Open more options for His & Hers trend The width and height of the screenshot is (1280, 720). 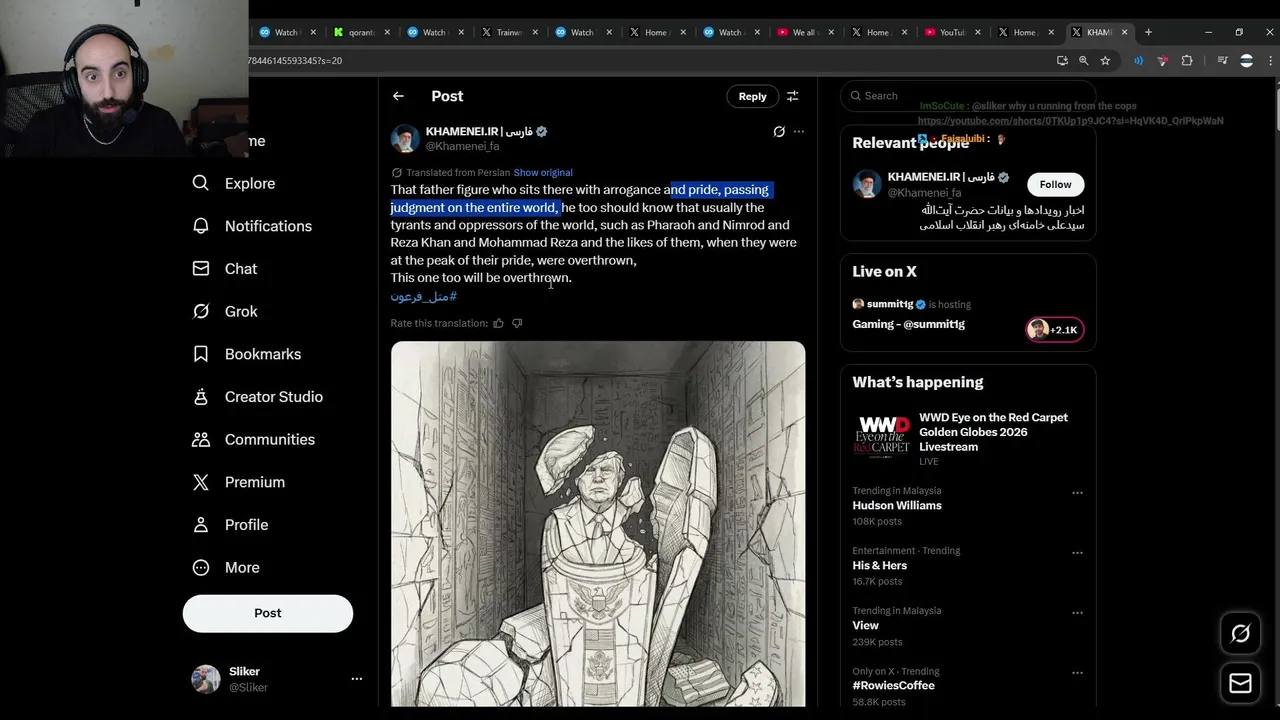(1077, 552)
